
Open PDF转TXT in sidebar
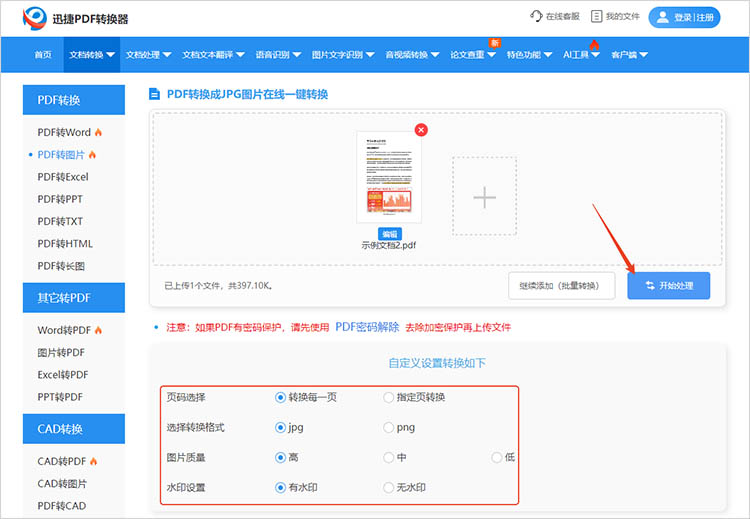60,221
